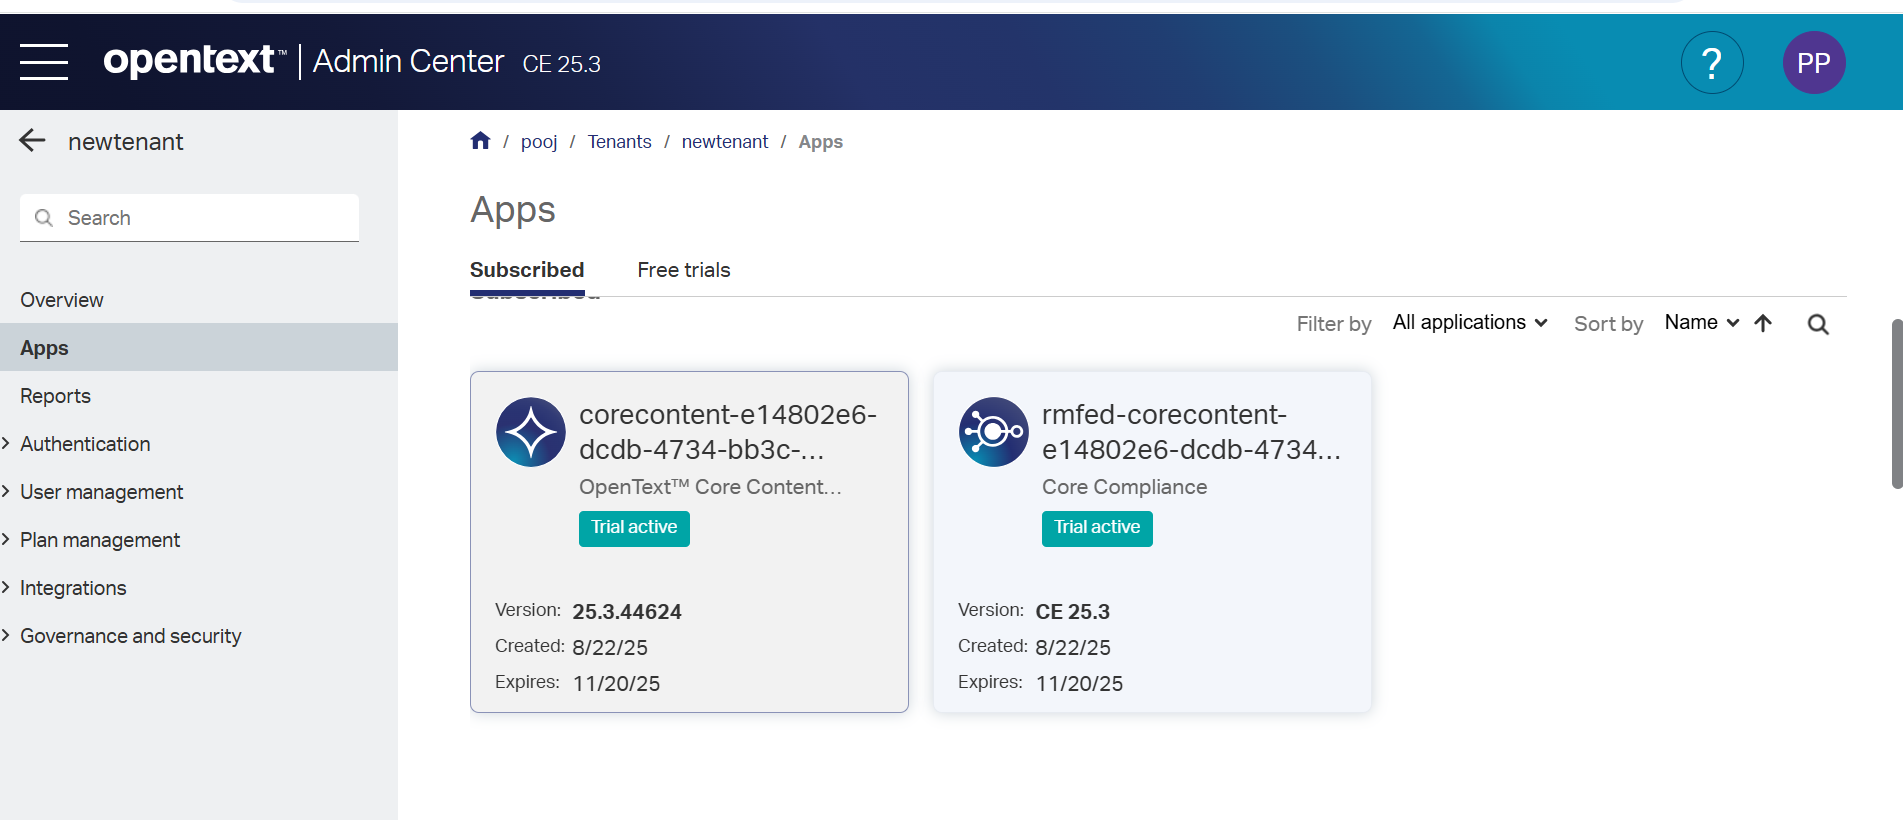Open the newtenant breadcrumb link

[725, 142]
